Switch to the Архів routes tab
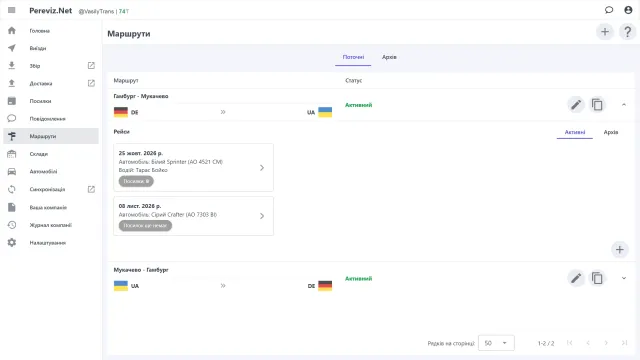Viewport: 640px width, 360px height. [389, 57]
